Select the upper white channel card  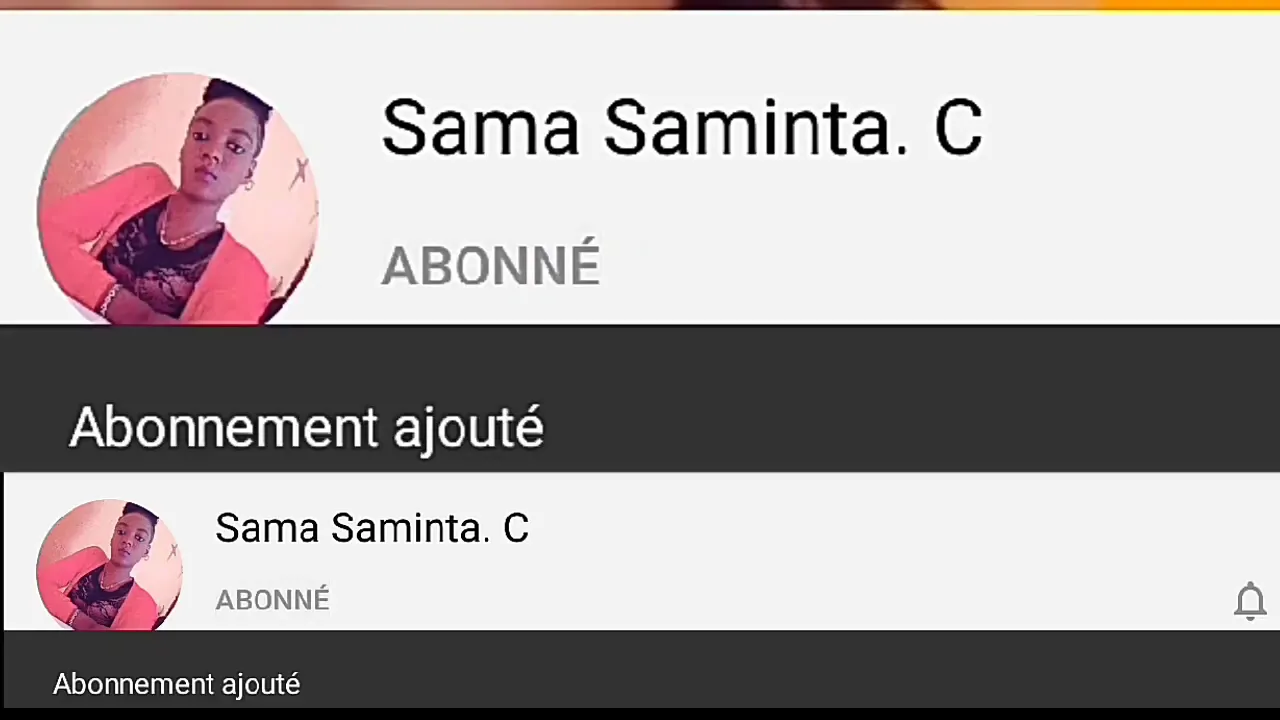tap(640, 167)
